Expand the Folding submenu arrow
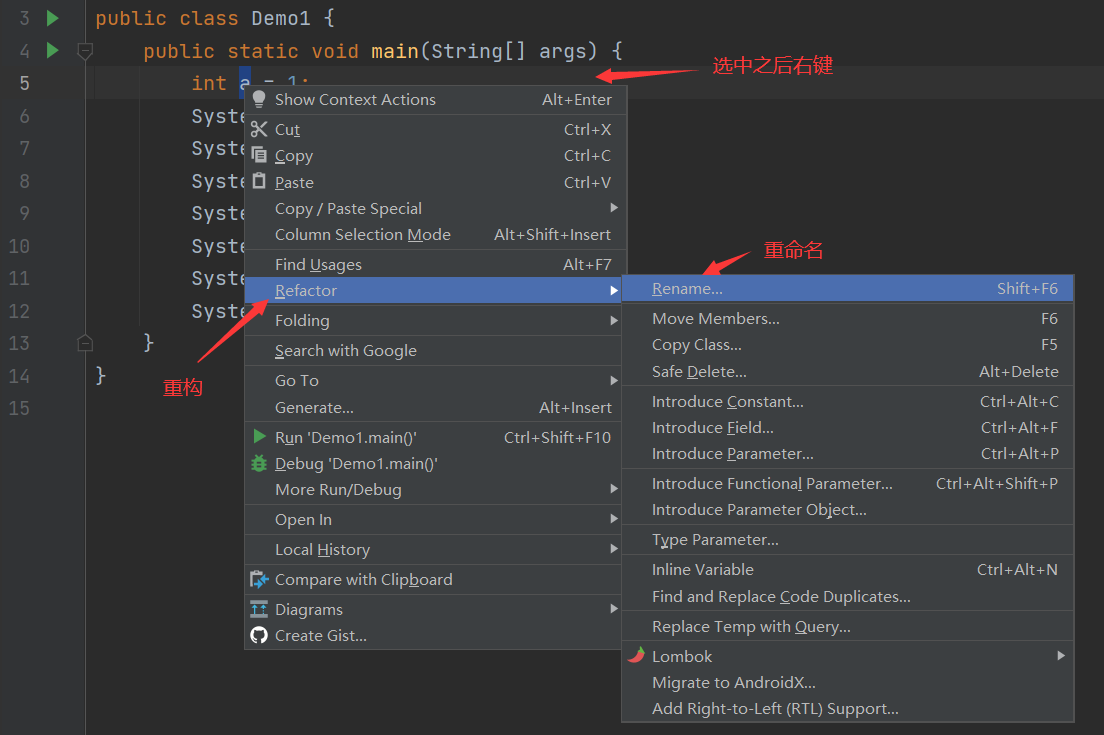The width and height of the screenshot is (1104, 735). 614,320
